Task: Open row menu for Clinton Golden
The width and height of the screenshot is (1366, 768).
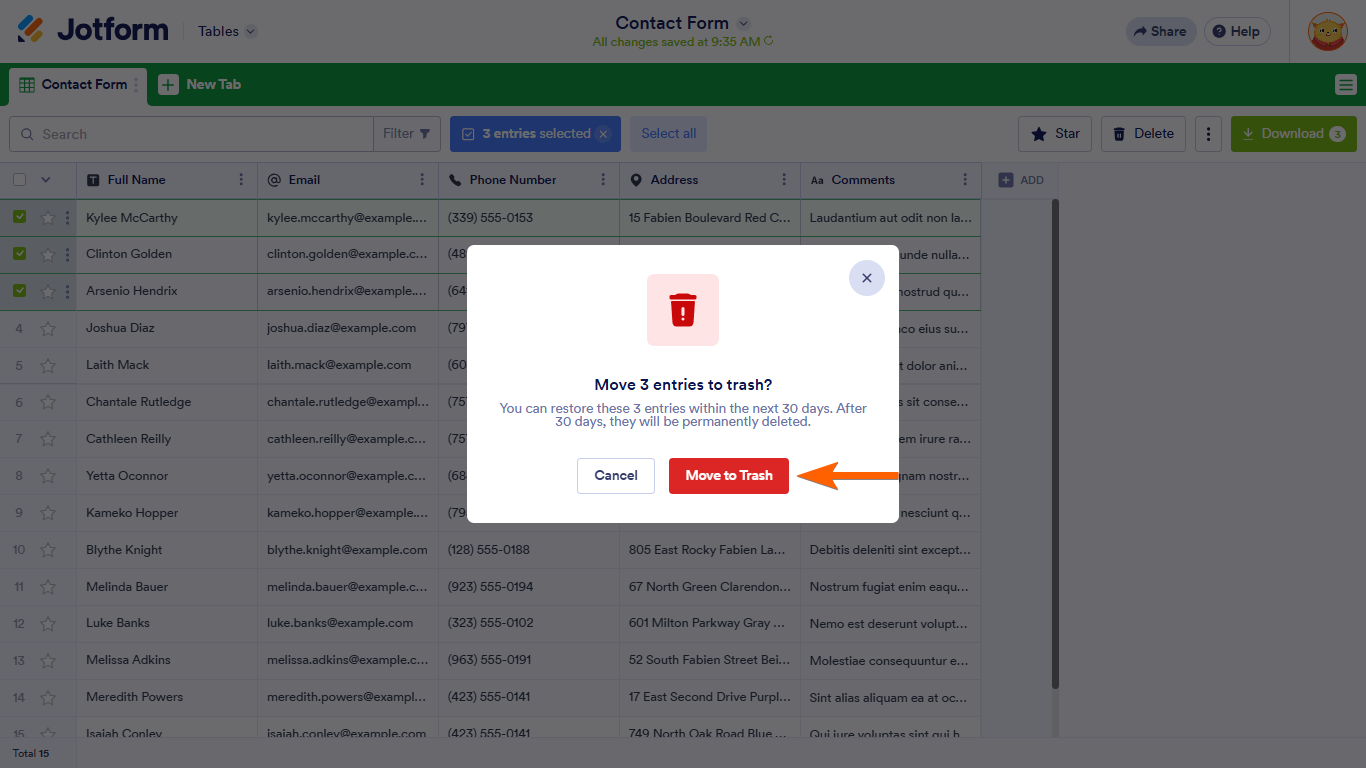Action: tap(67, 254)
